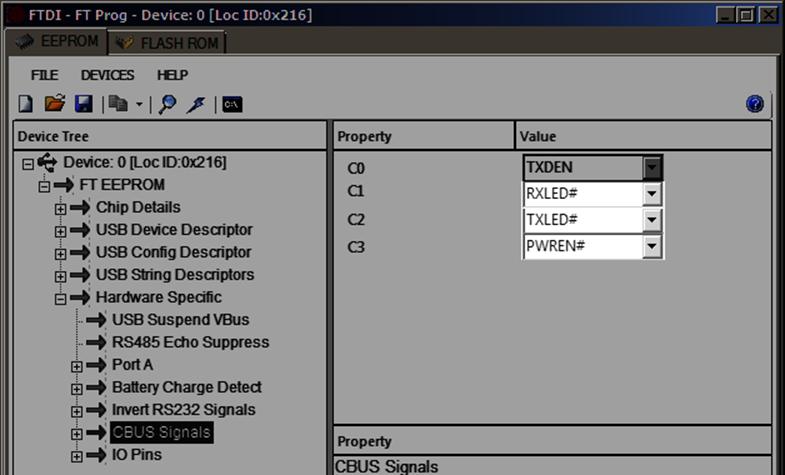Expand the Port A node
Image resolution: width=785 pixels, height=475 pixels.
click(77, 366)
